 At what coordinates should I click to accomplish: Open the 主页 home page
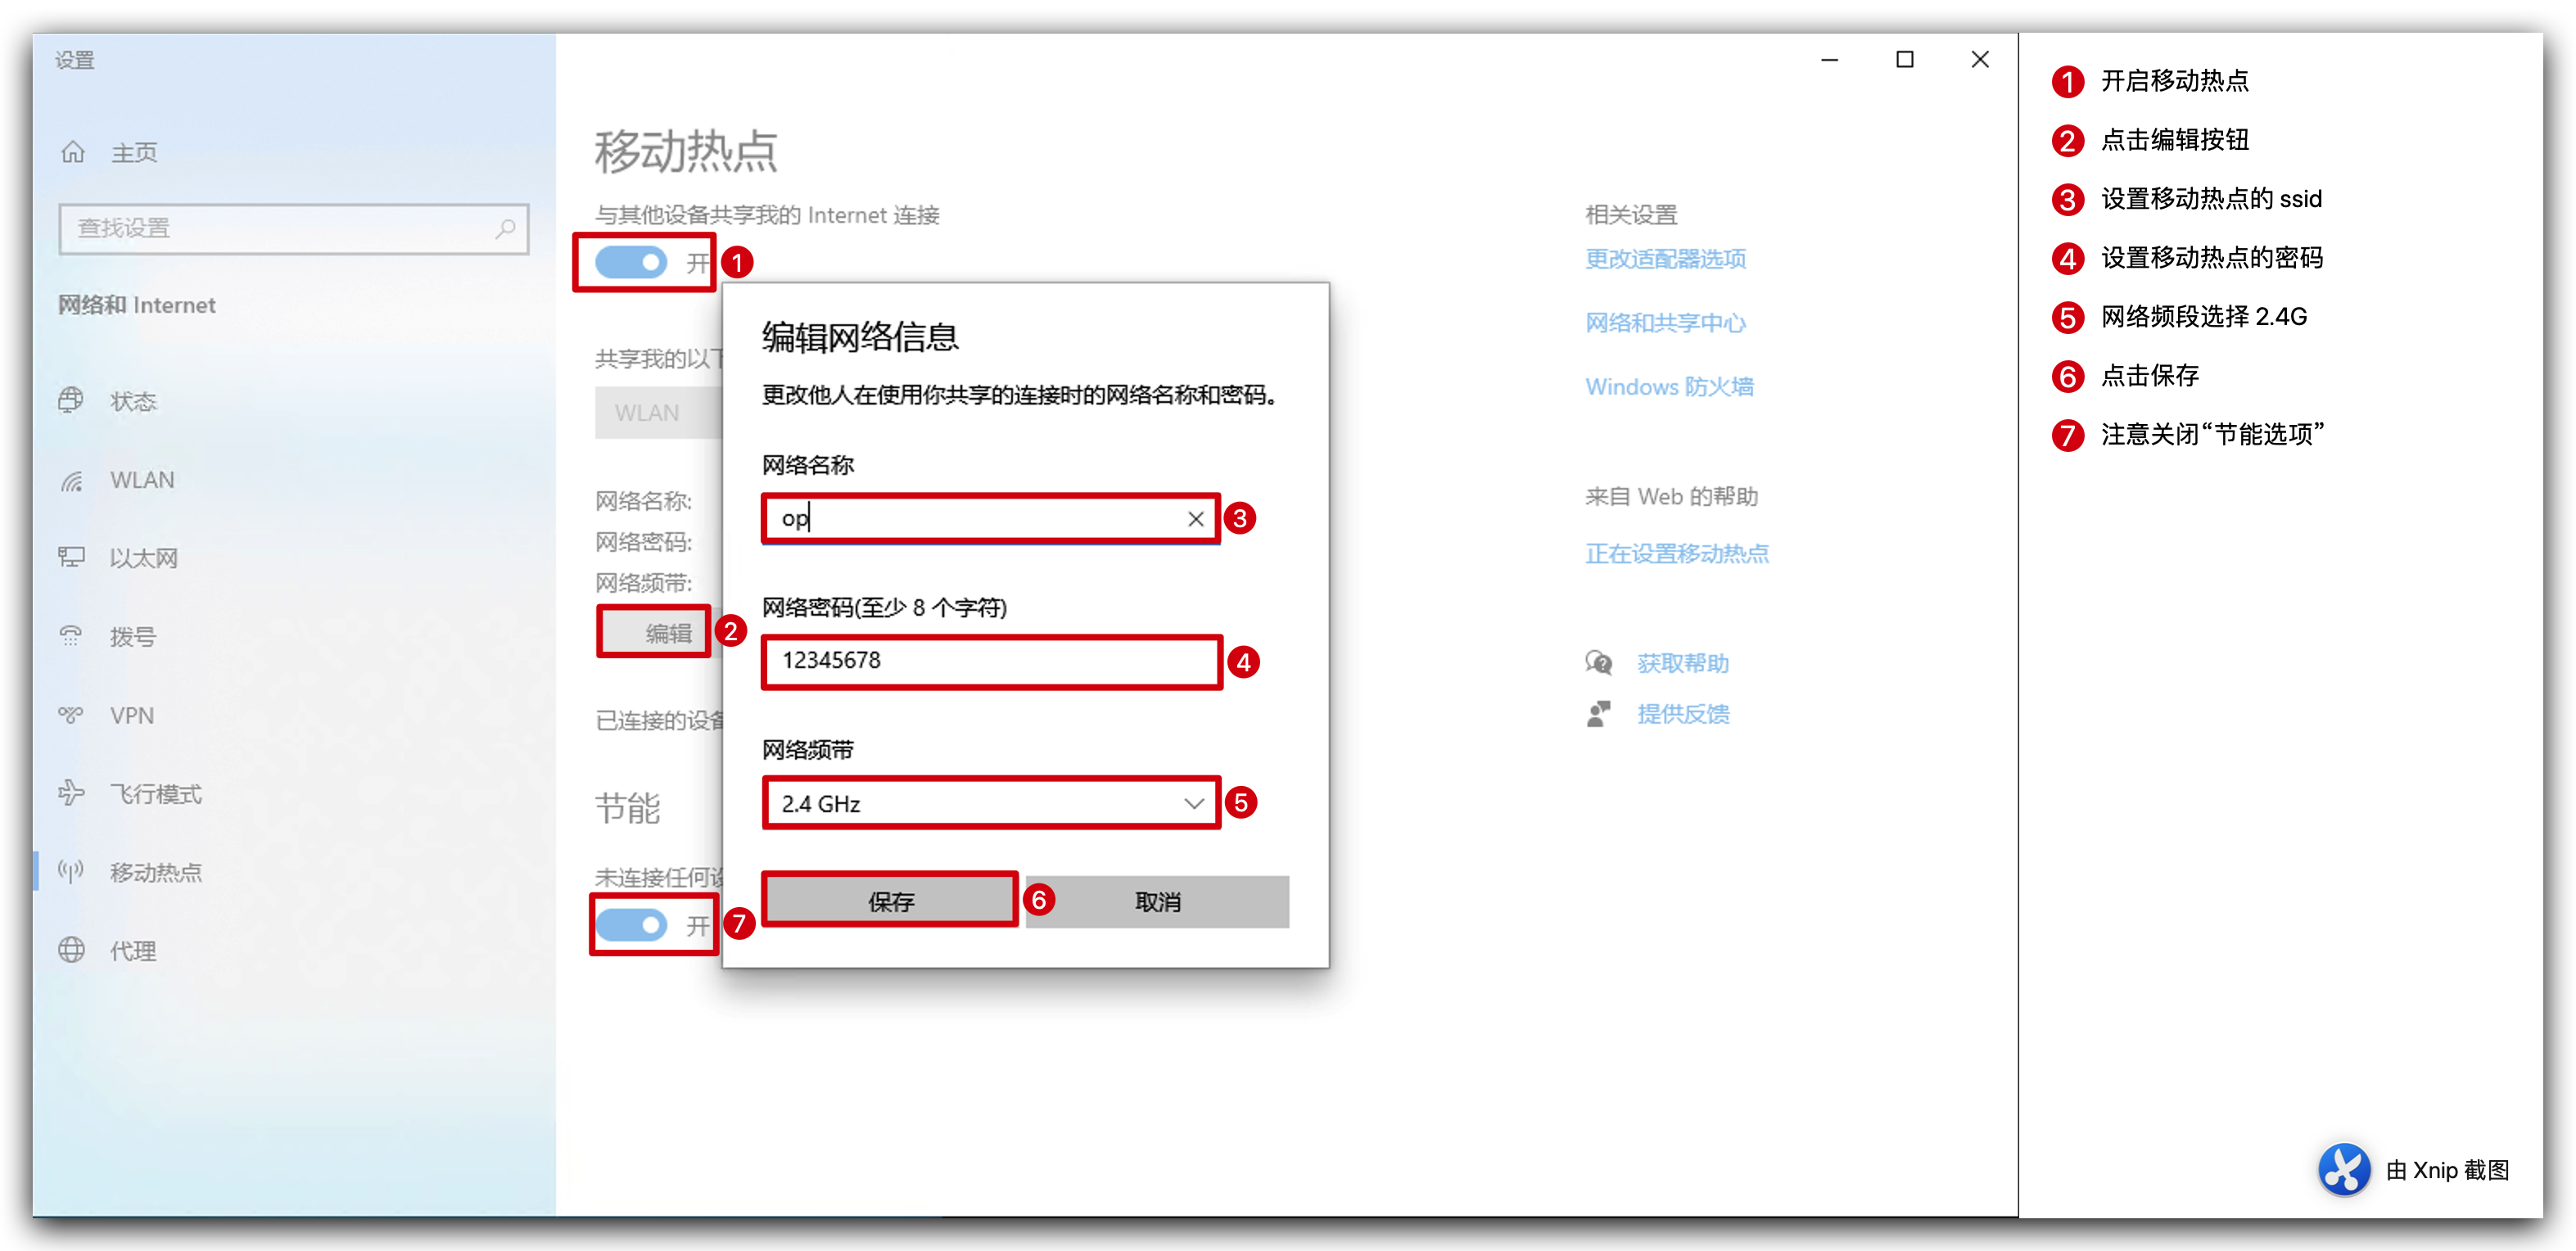134,152
